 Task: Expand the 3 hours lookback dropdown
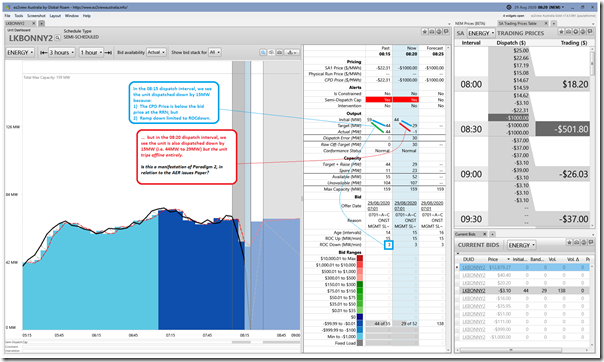(62, 52)
